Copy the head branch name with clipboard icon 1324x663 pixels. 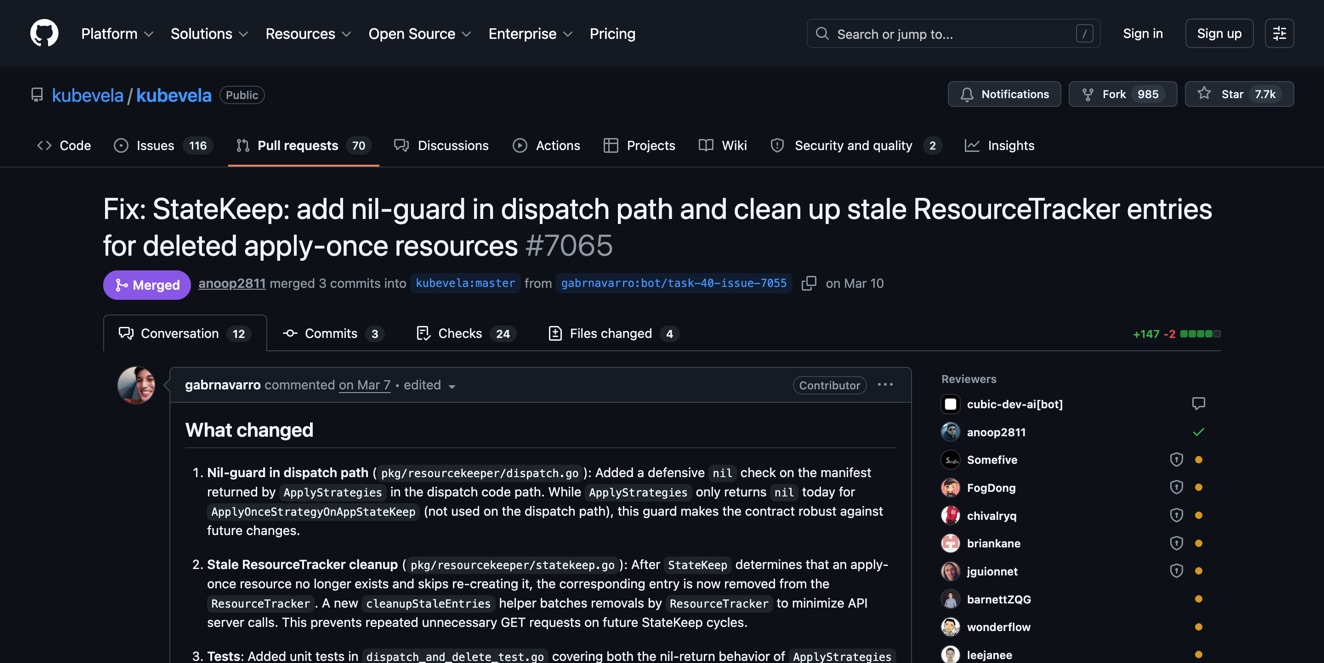[809, 282]
